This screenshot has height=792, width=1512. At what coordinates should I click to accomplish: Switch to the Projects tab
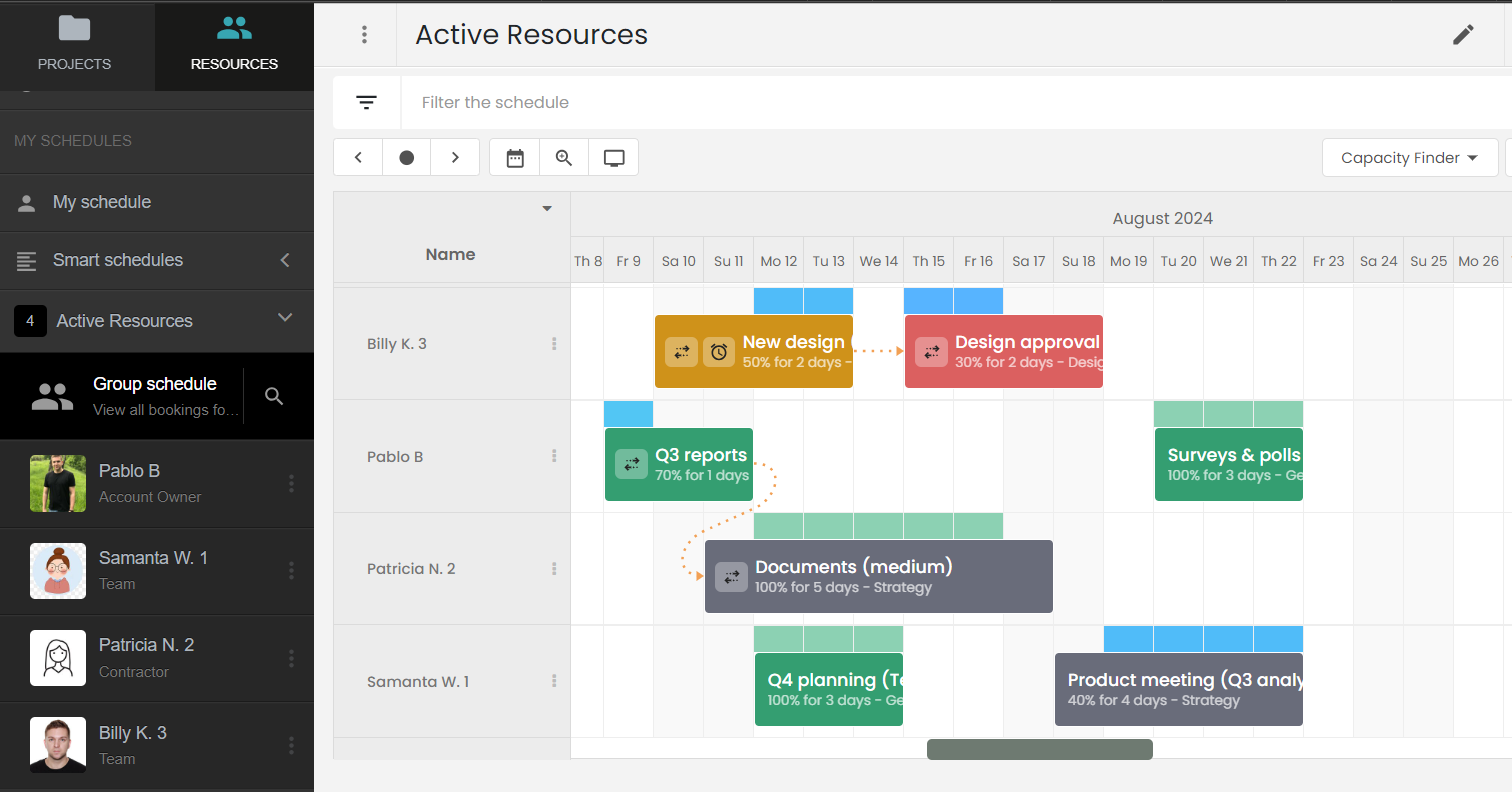click(x=75, y=45)
